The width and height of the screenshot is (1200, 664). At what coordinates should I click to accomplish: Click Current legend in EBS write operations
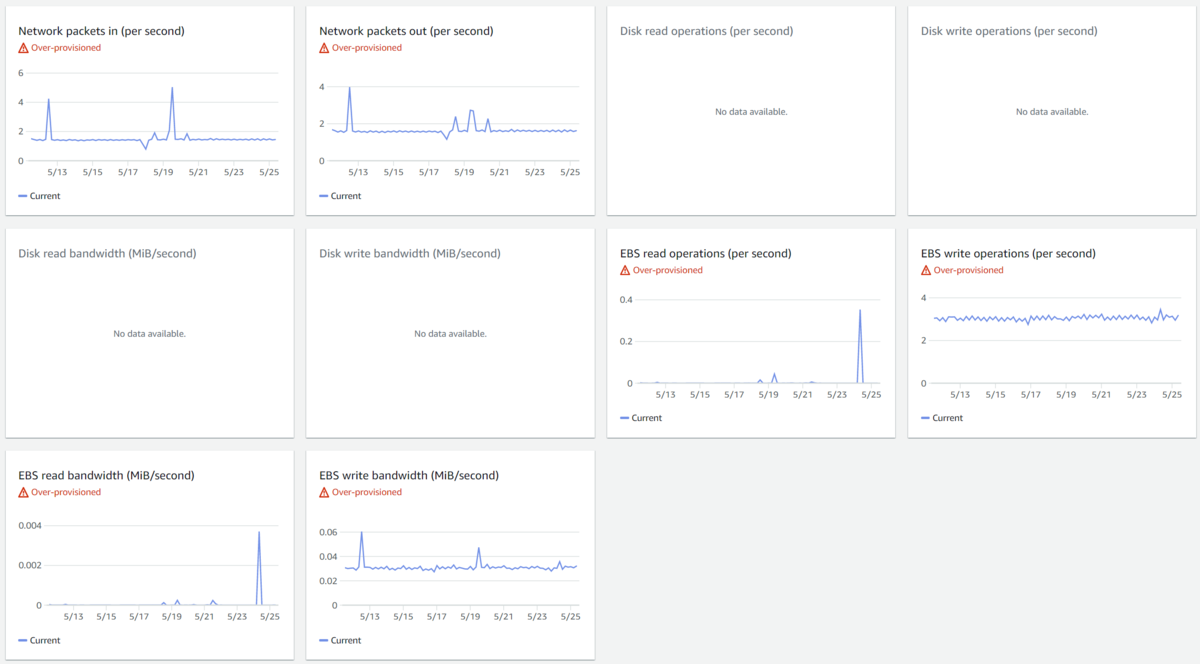pyautogui.click(x=942, y=418)
